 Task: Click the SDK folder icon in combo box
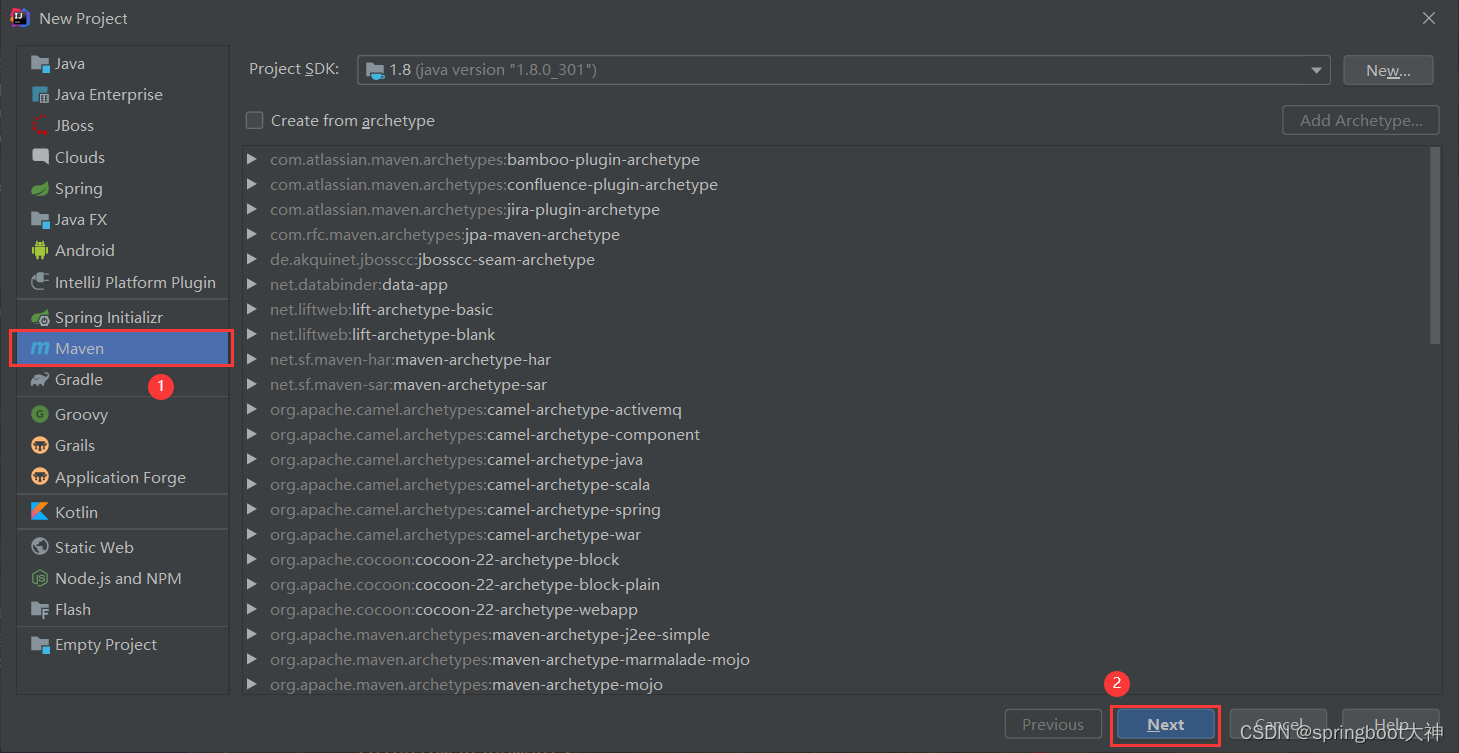[x=375, y=70]
